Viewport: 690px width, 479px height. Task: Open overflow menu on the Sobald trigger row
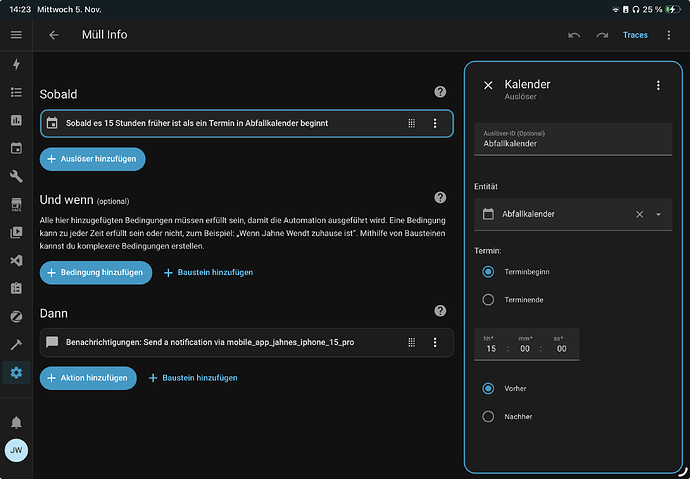pyautogui.click(x=435, y=123)
